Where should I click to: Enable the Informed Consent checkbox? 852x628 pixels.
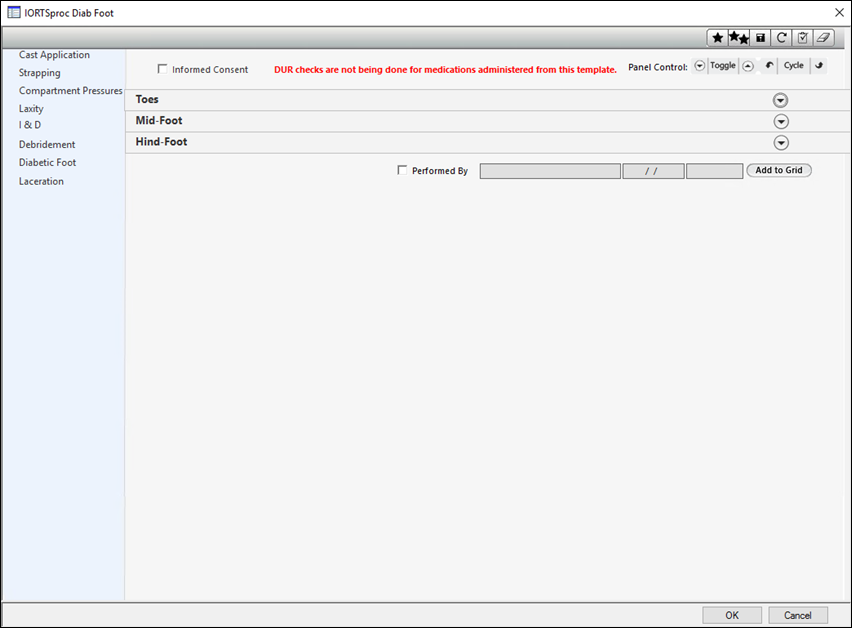pos(162,69)
